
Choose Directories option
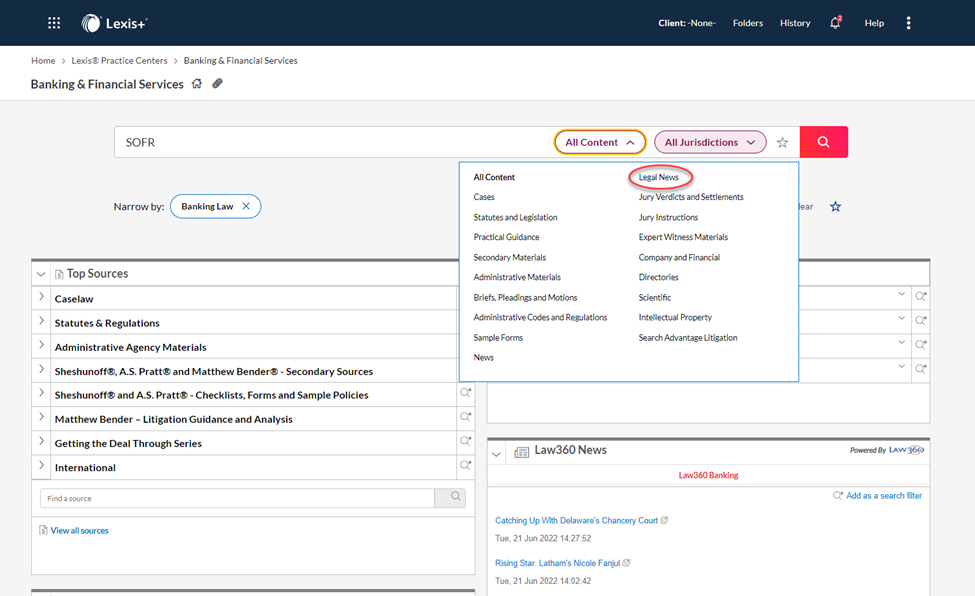[658, 277]
